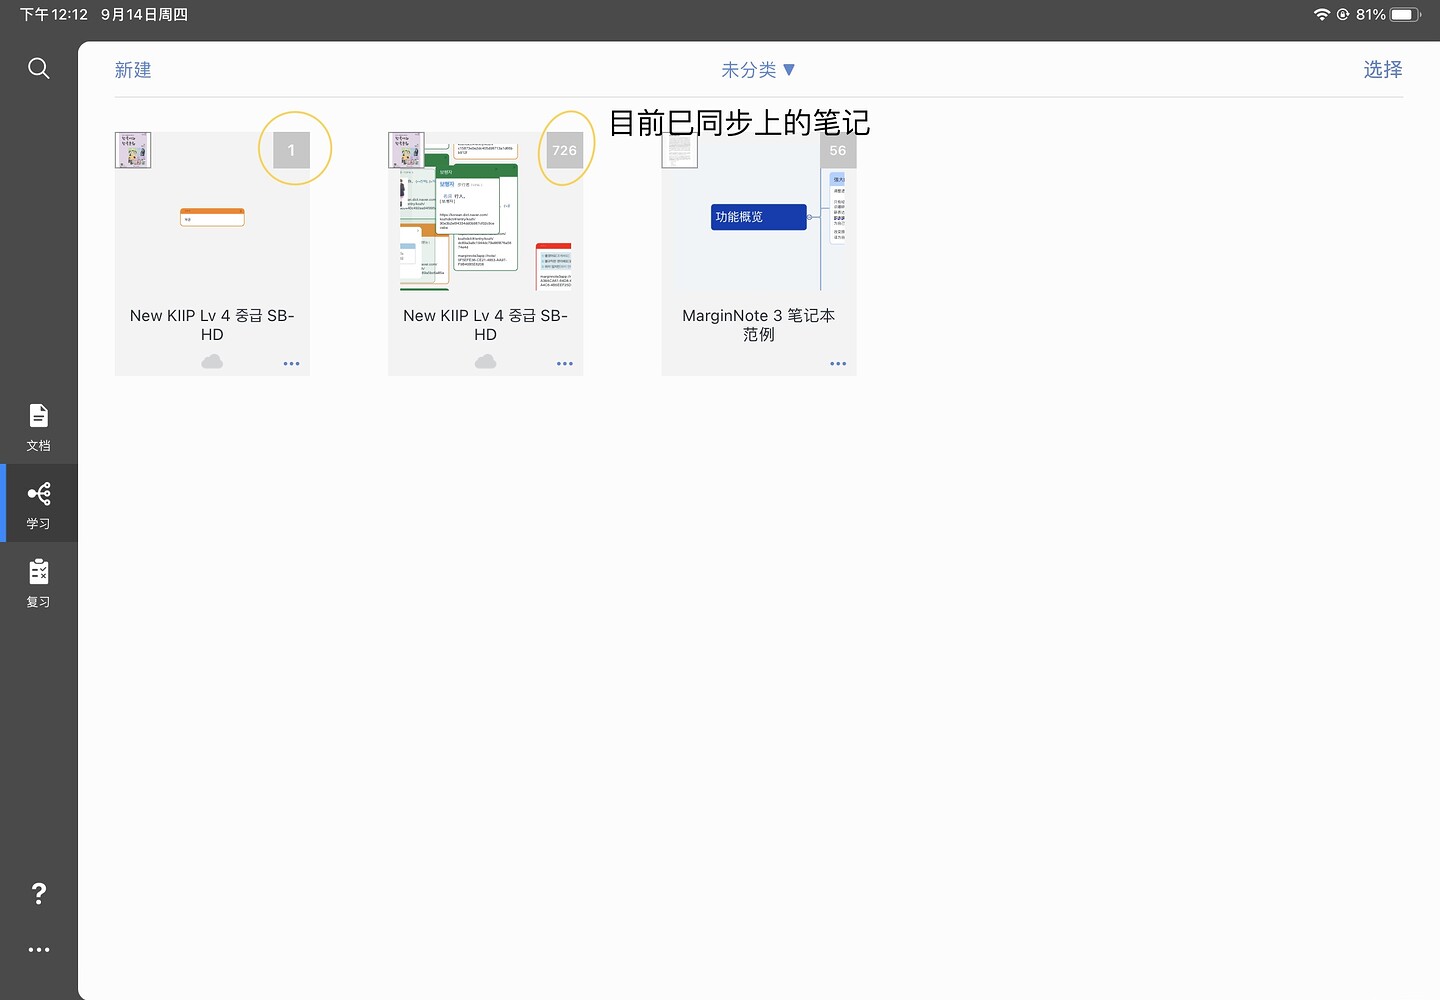
Task: Enter selection mode with 选择
Action: point(1383,70)
